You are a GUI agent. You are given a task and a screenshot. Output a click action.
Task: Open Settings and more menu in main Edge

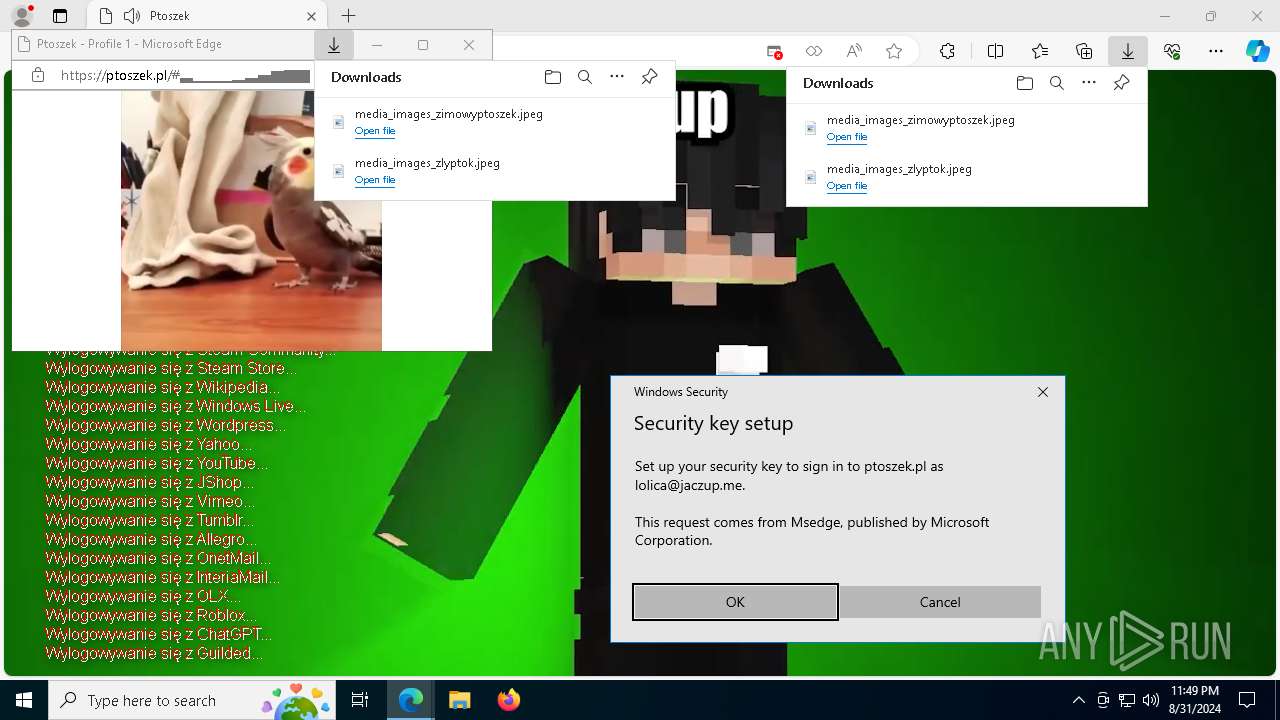pos(1216,51)
